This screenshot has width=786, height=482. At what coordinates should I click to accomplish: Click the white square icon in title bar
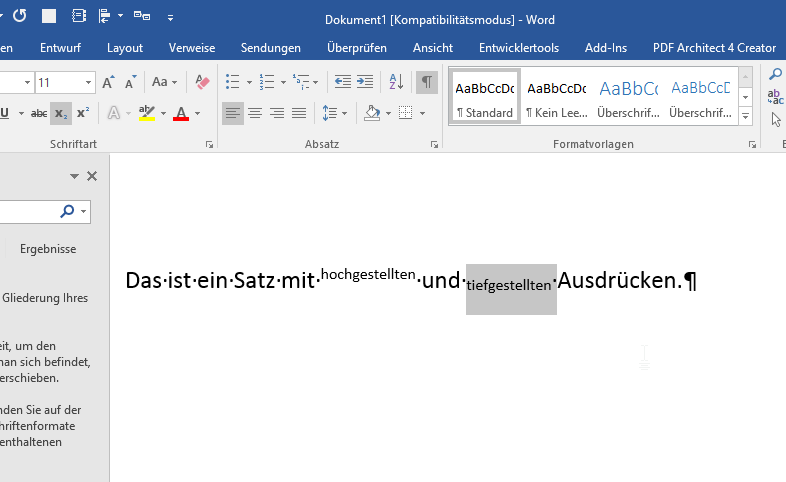click(49, 16)
